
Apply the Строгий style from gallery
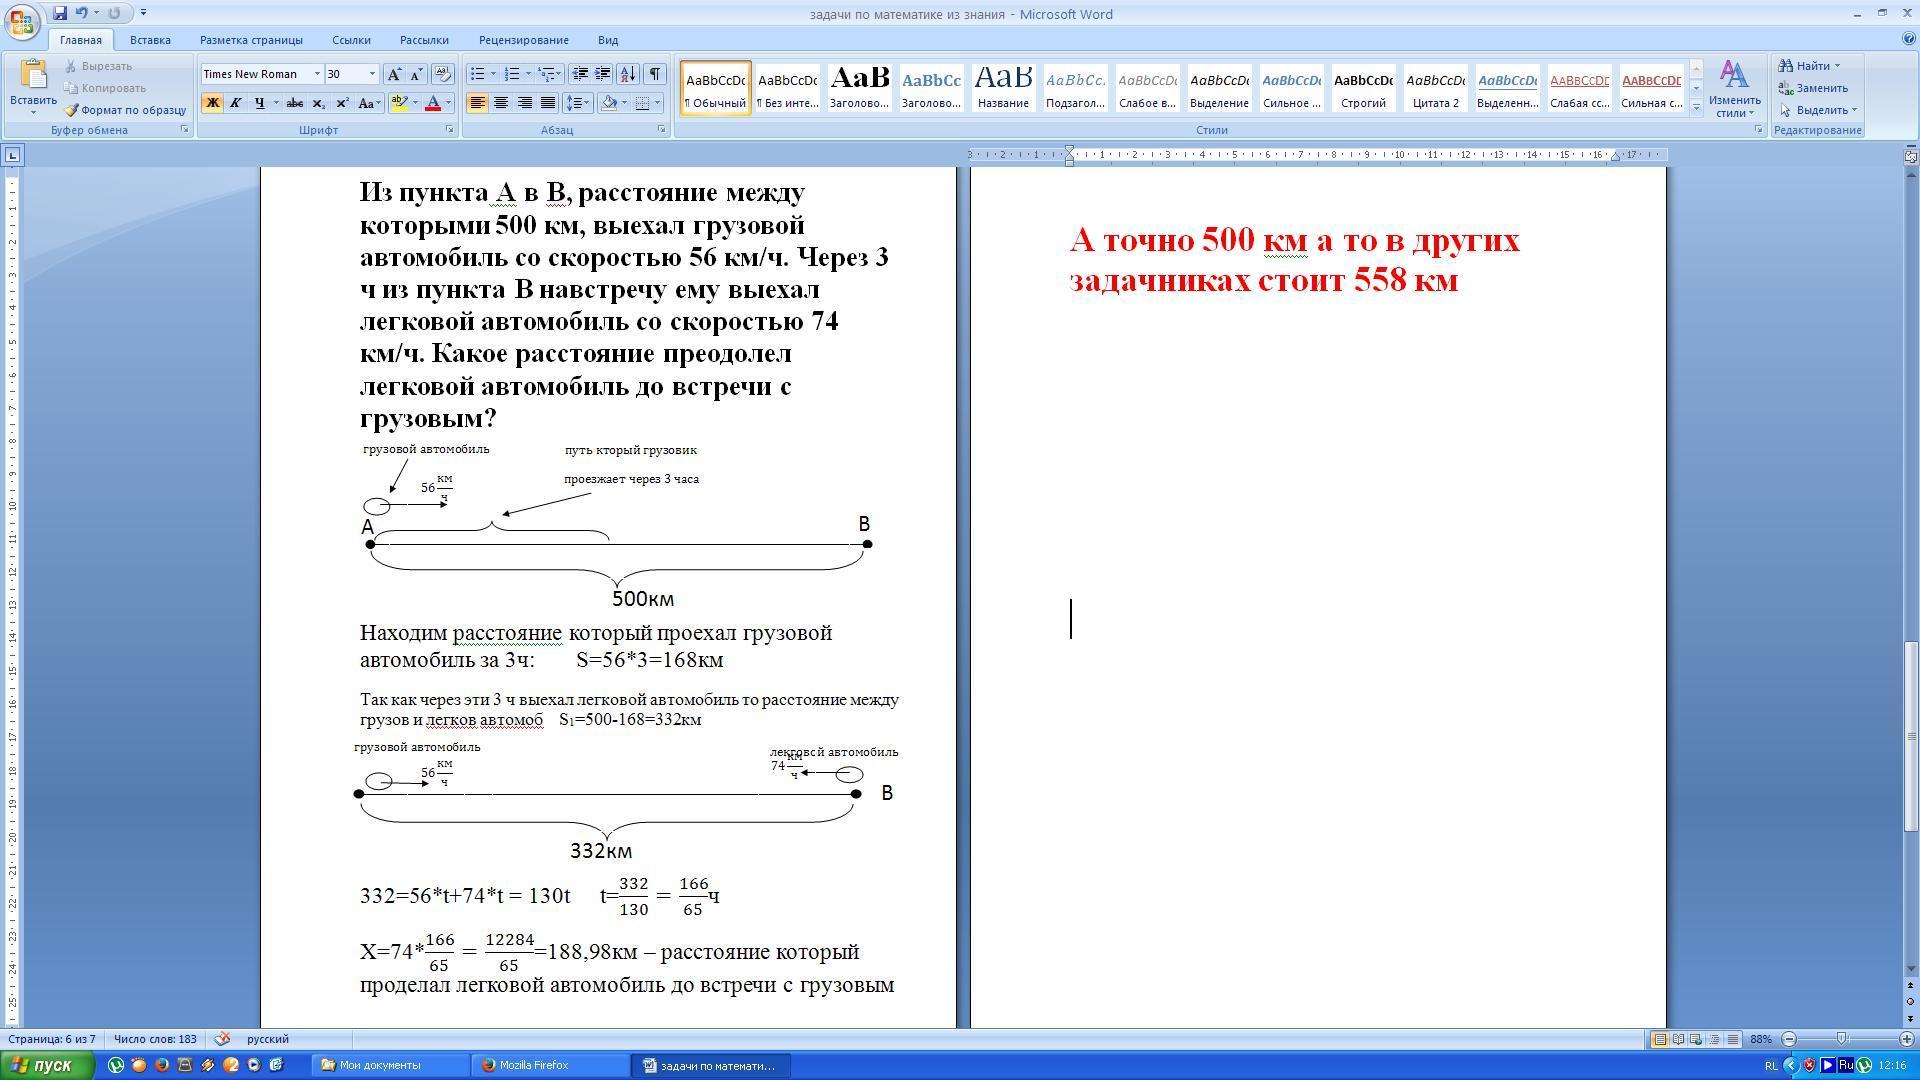(1363, 88)
